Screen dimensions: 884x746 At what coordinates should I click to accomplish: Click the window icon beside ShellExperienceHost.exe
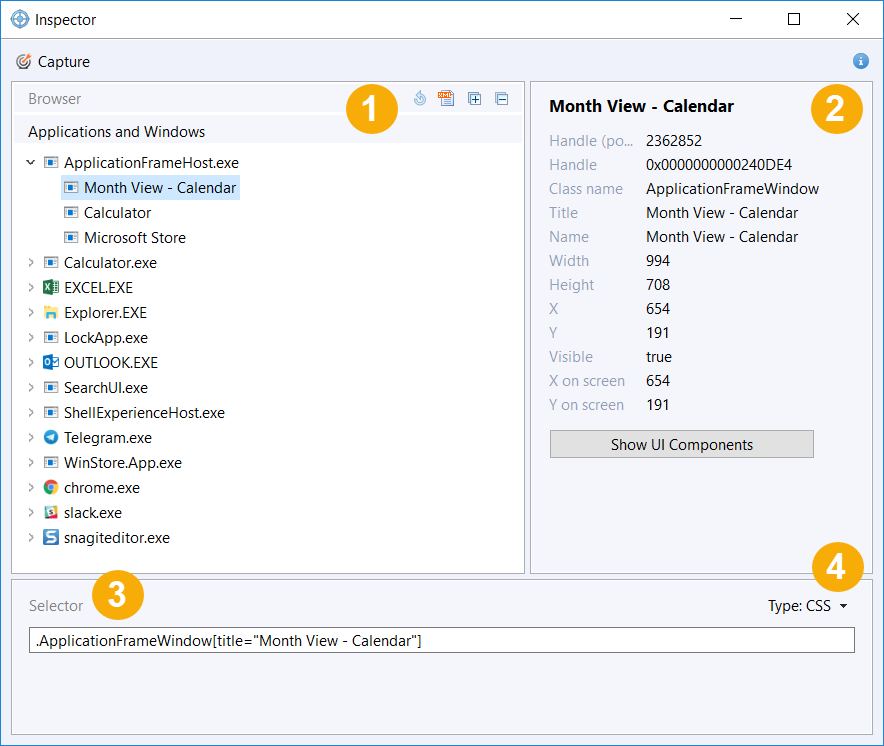point(51,412)
